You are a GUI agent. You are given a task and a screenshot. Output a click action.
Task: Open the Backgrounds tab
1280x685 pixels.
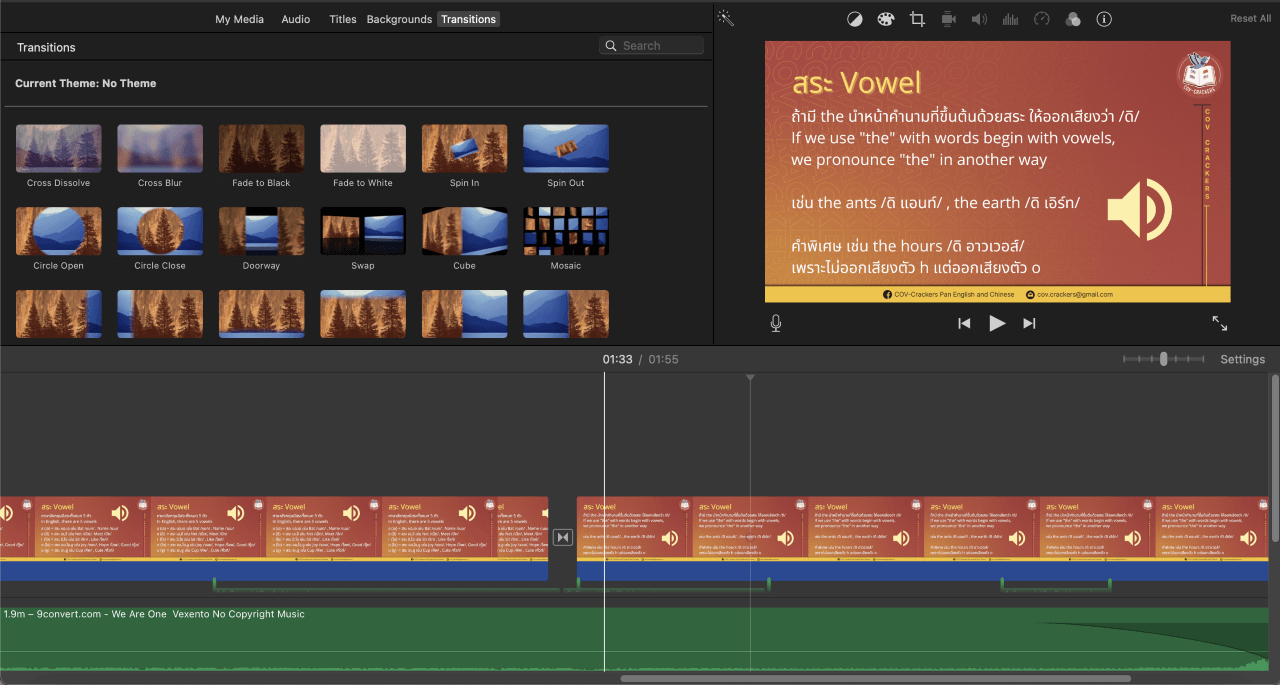click(x=399, y=19)
